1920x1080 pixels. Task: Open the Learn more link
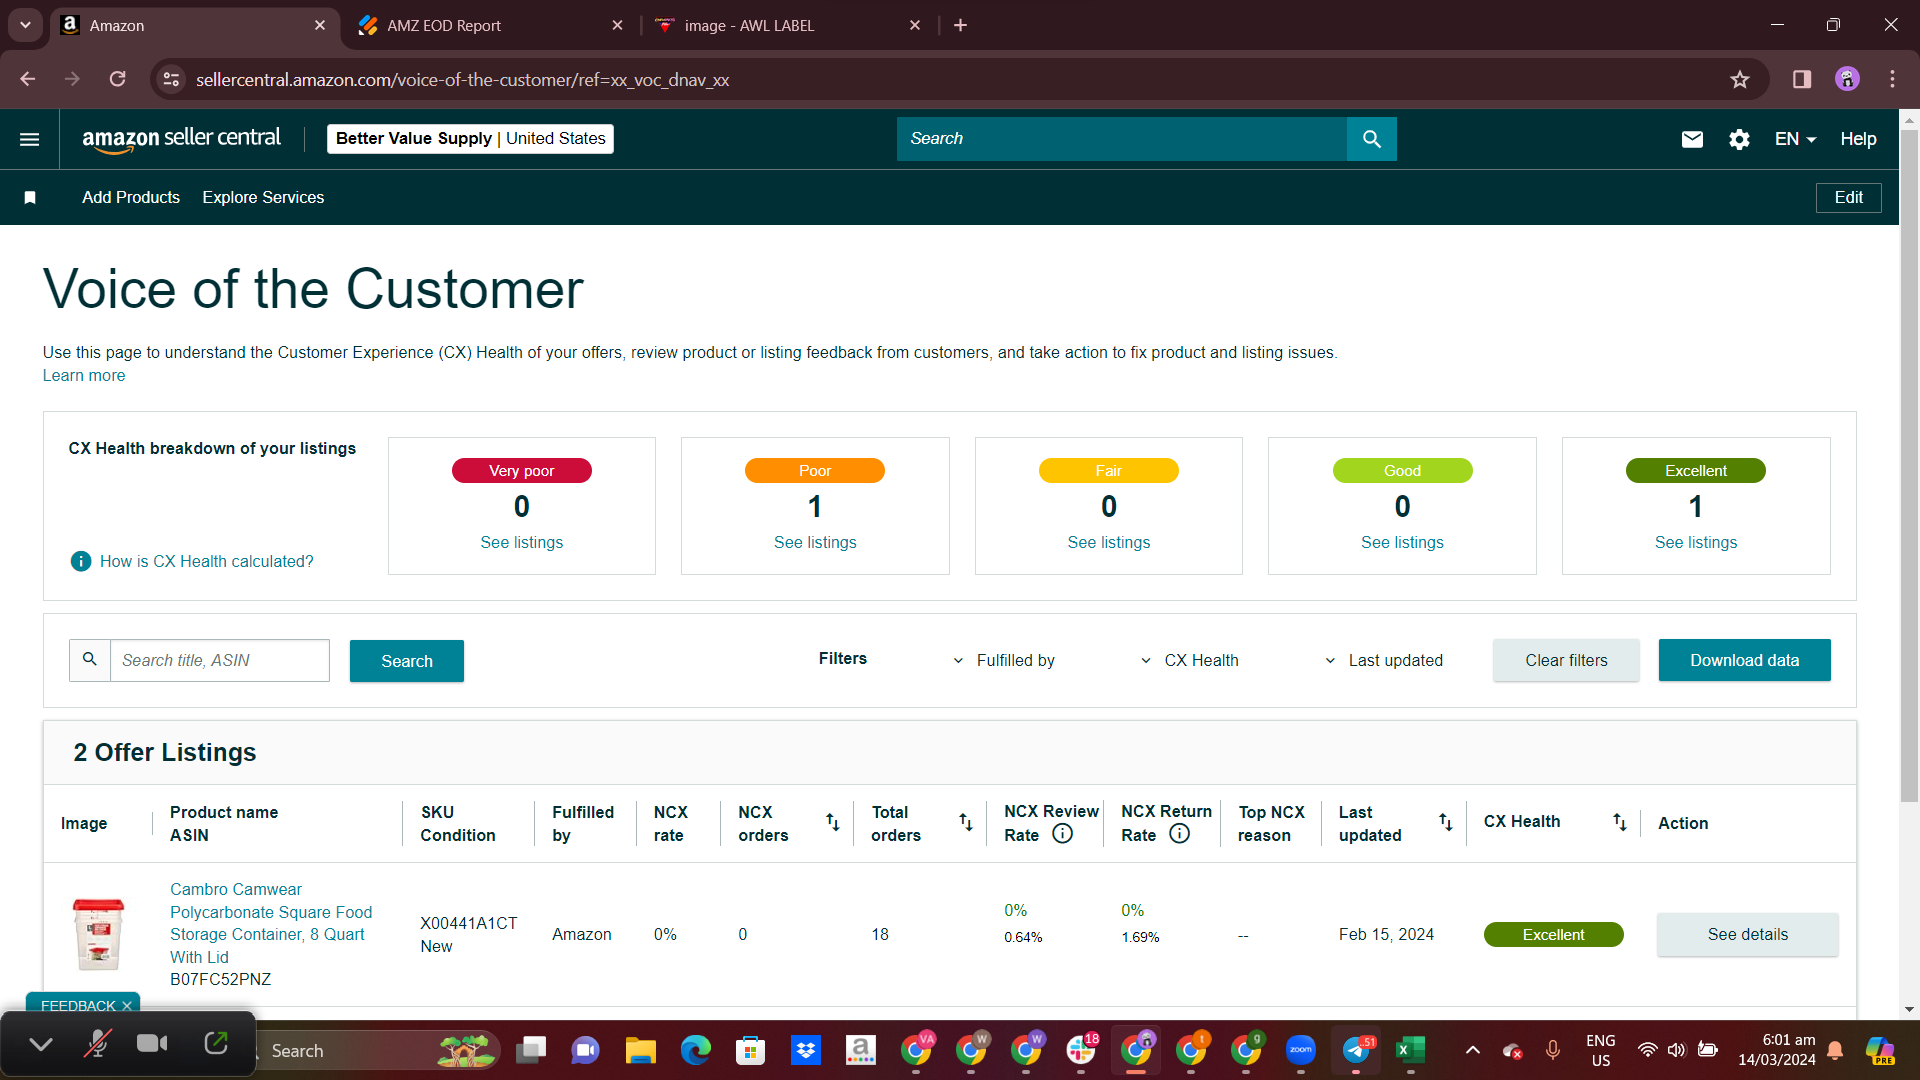pos(84,376)
